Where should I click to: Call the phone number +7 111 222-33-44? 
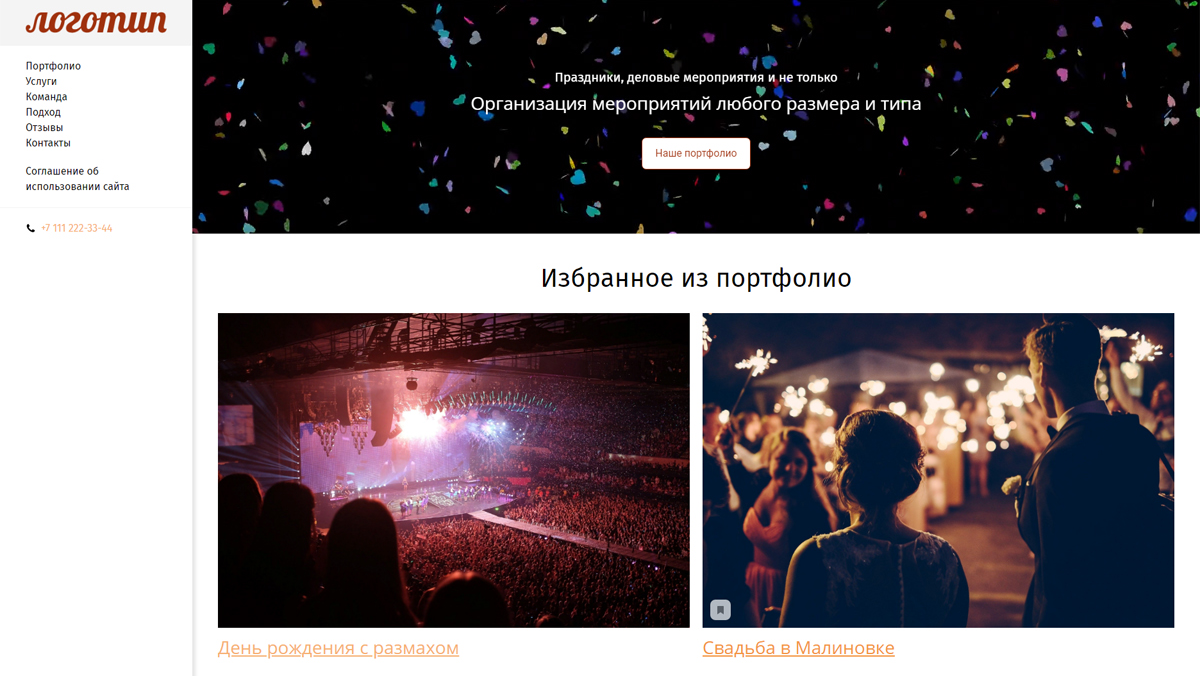point(77,229)
